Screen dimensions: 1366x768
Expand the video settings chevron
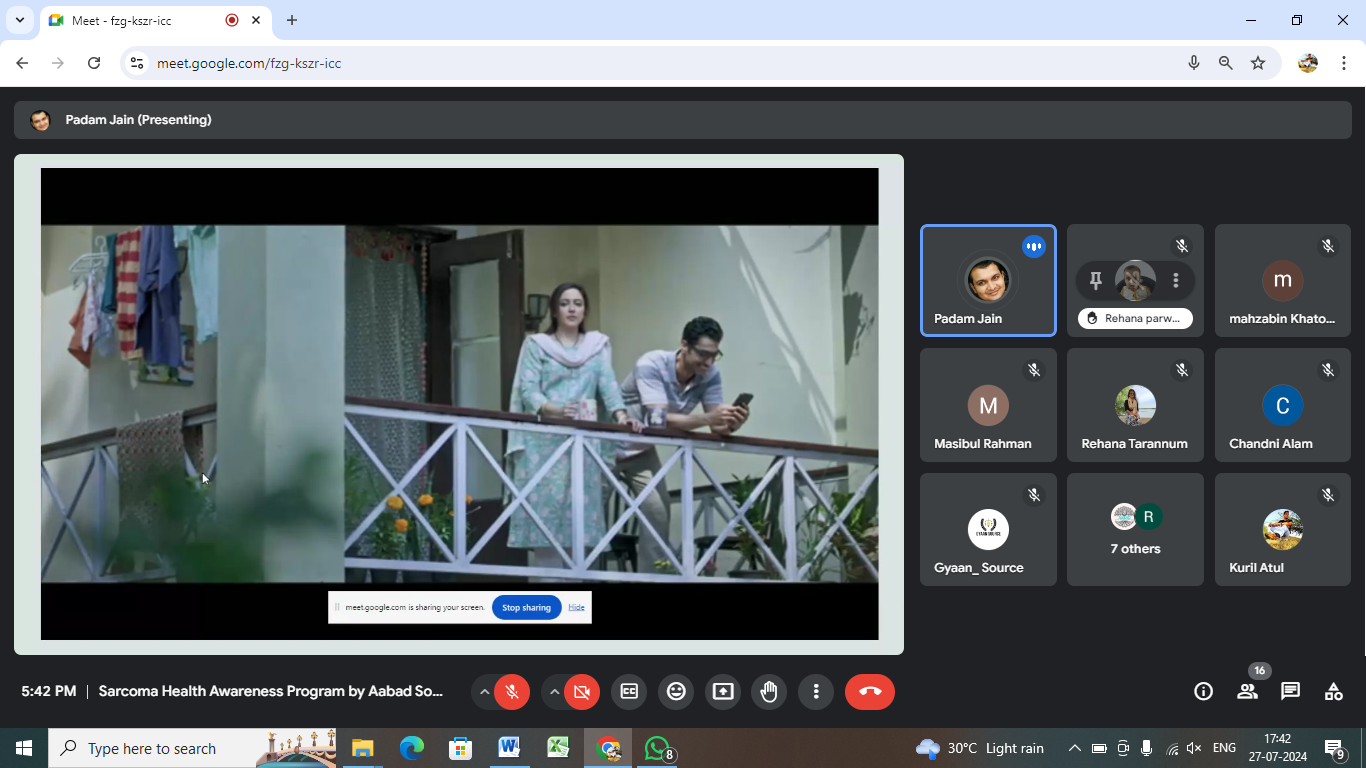[x=554, y=691]
